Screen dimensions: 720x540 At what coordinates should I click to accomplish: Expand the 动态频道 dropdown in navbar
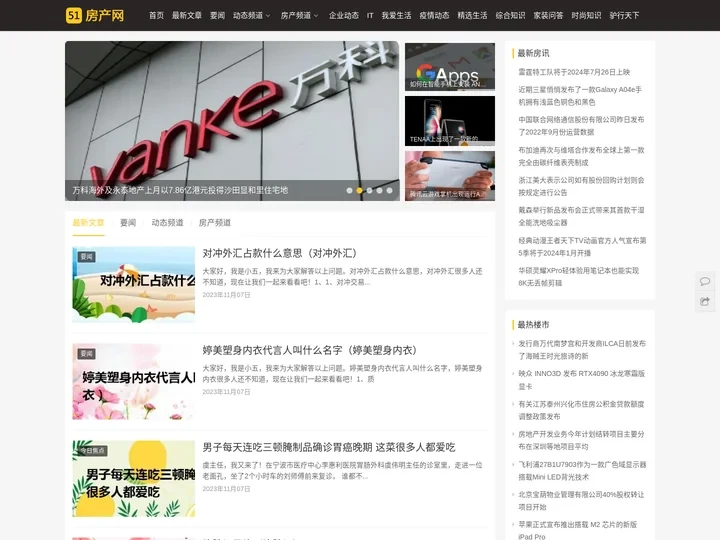tap(252, 16)
